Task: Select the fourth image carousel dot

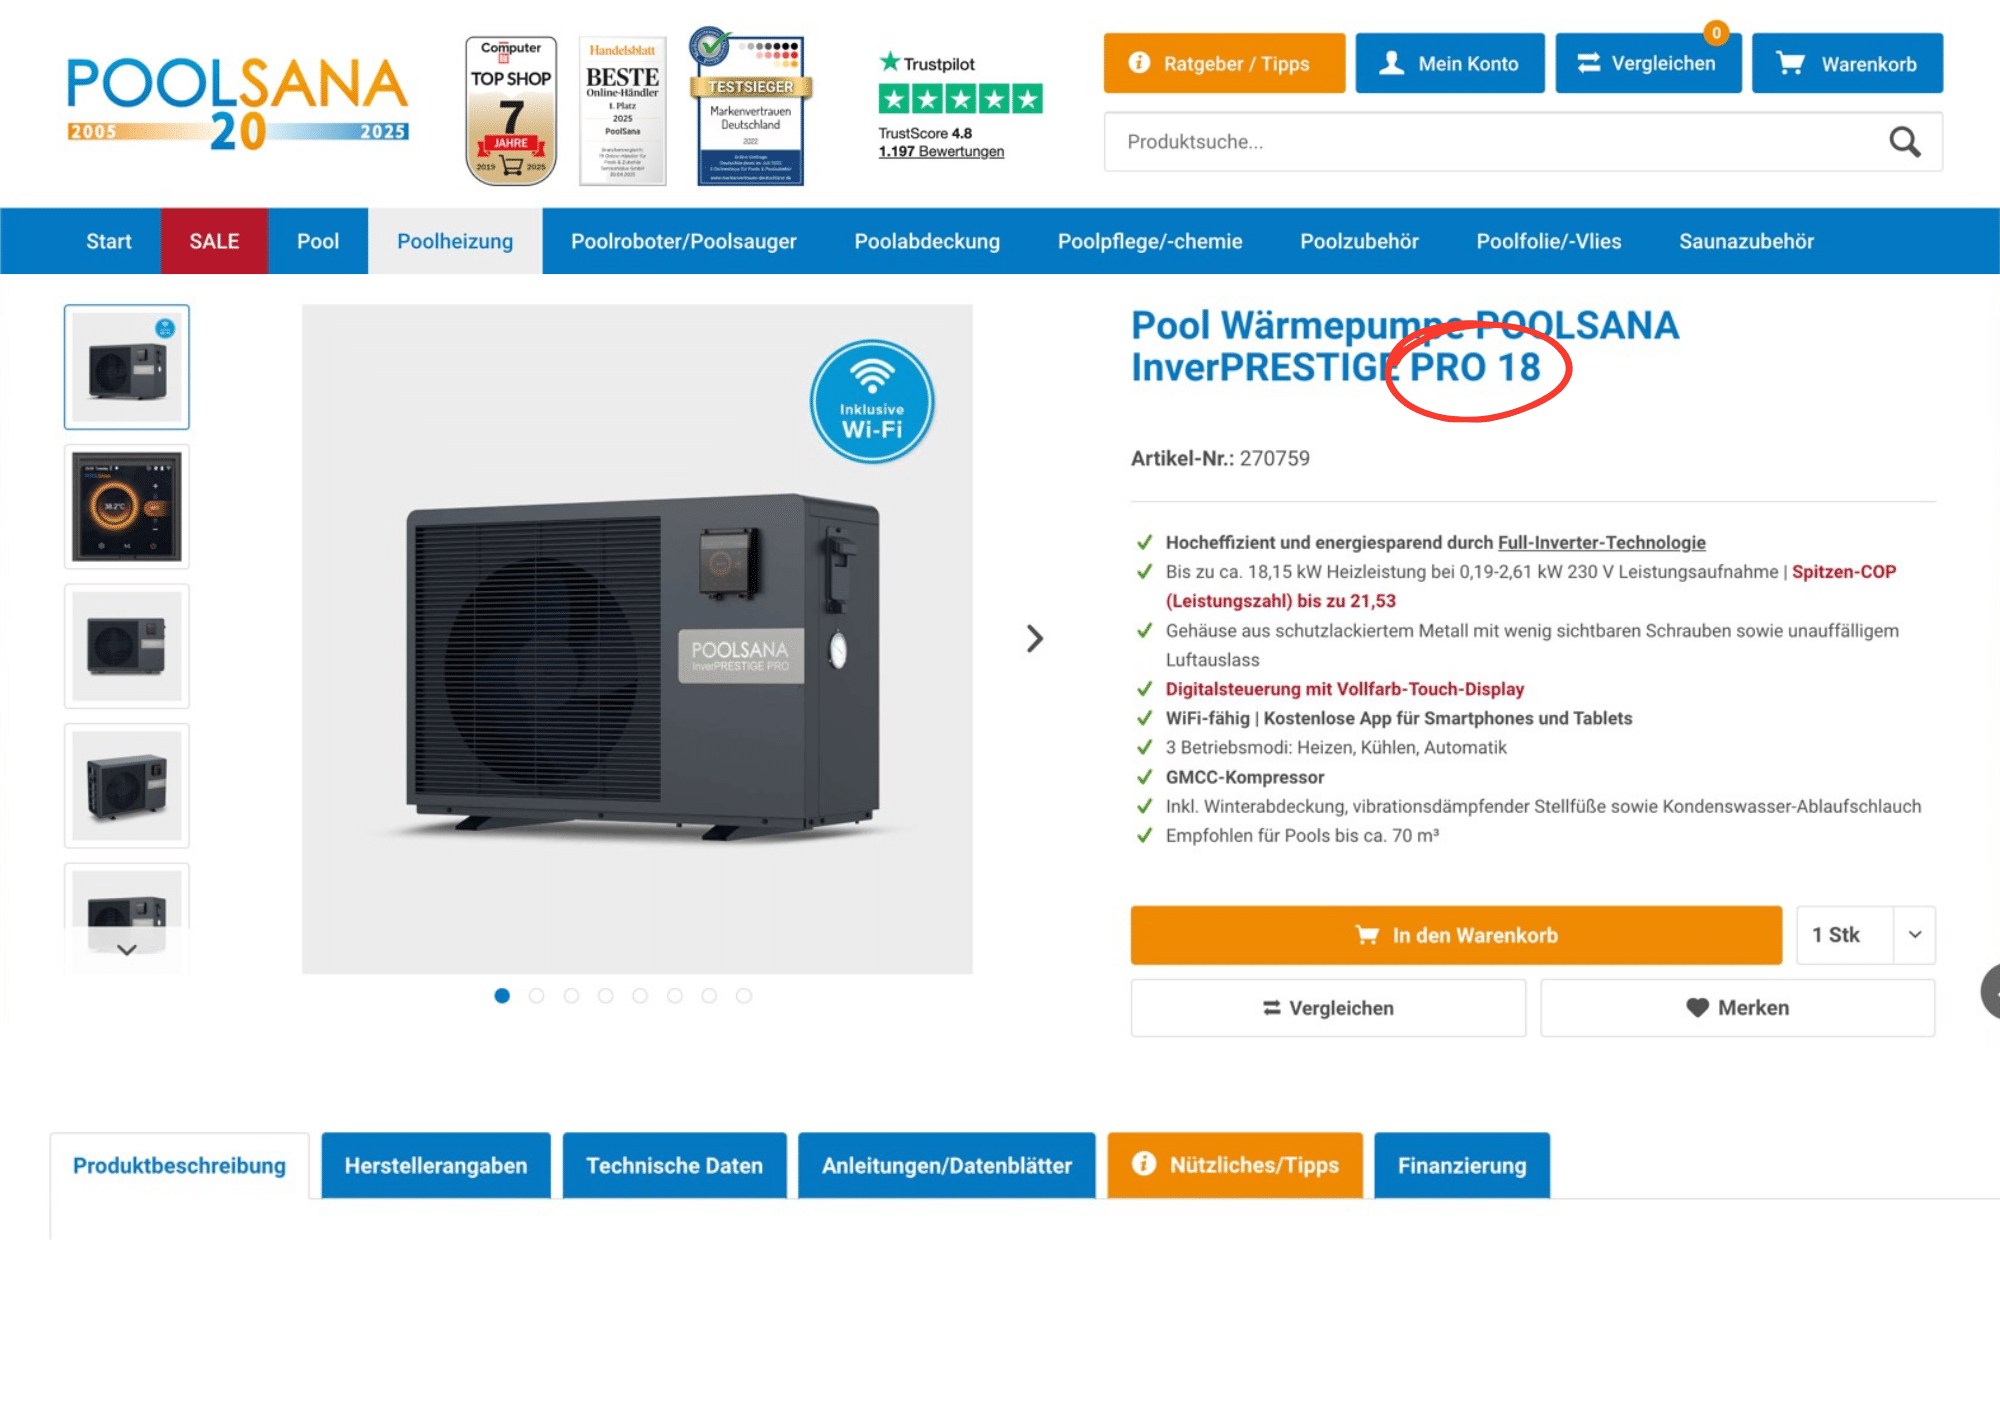Action: click(606, 996)
